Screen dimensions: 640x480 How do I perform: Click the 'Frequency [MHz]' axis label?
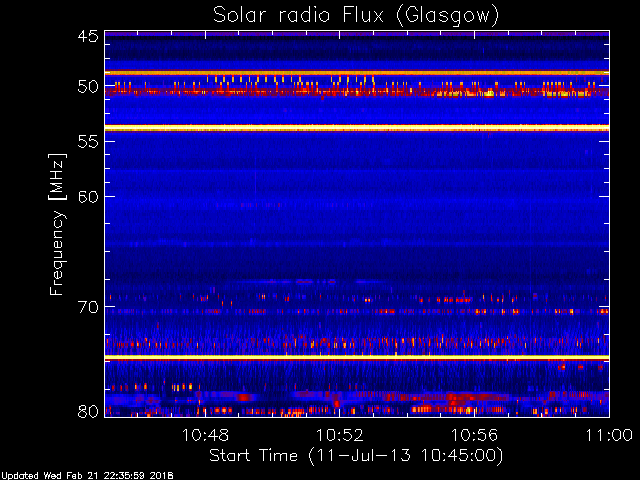57,224
